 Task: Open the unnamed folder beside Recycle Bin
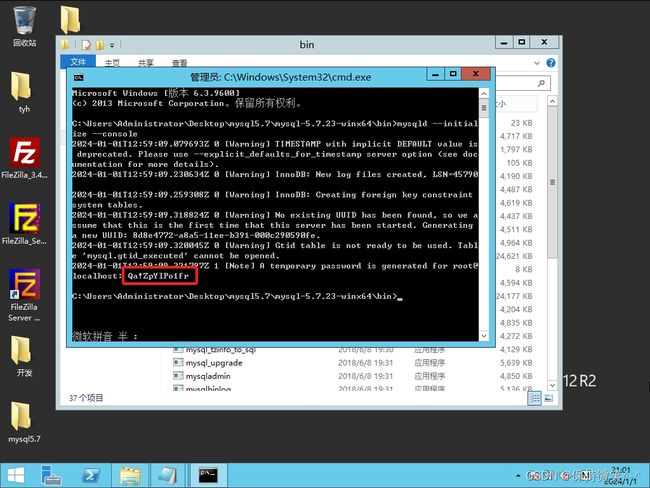70,19
